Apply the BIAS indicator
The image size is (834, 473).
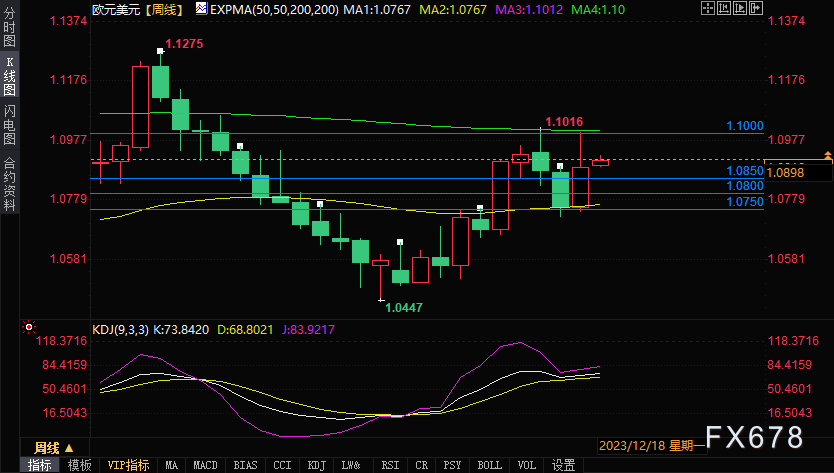(x=245, y=465)
